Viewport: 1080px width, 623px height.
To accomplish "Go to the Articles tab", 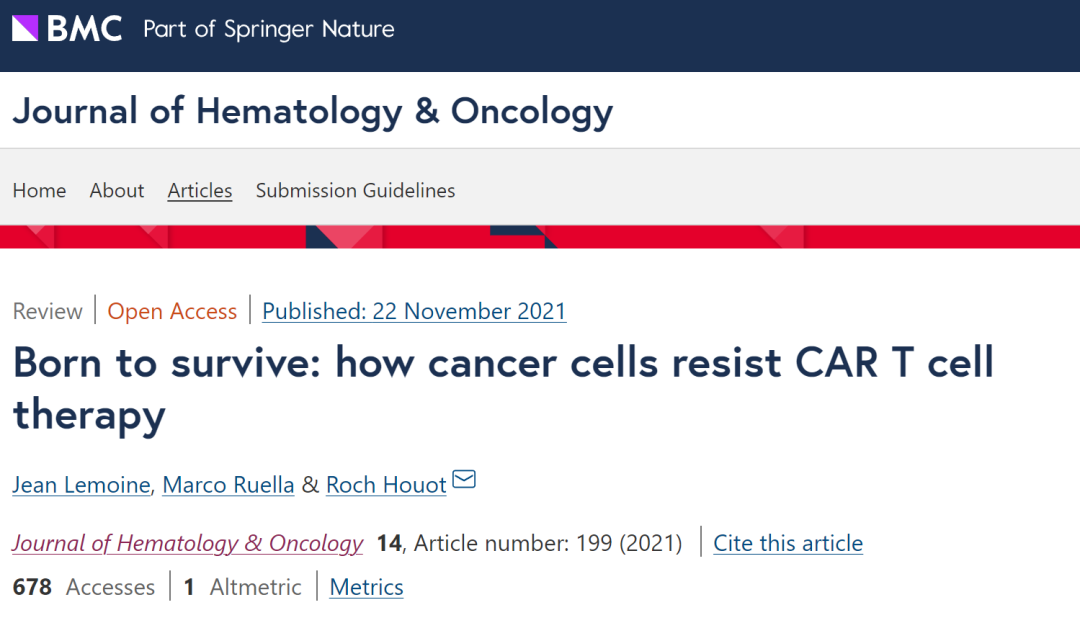I will tap(200, 191).
